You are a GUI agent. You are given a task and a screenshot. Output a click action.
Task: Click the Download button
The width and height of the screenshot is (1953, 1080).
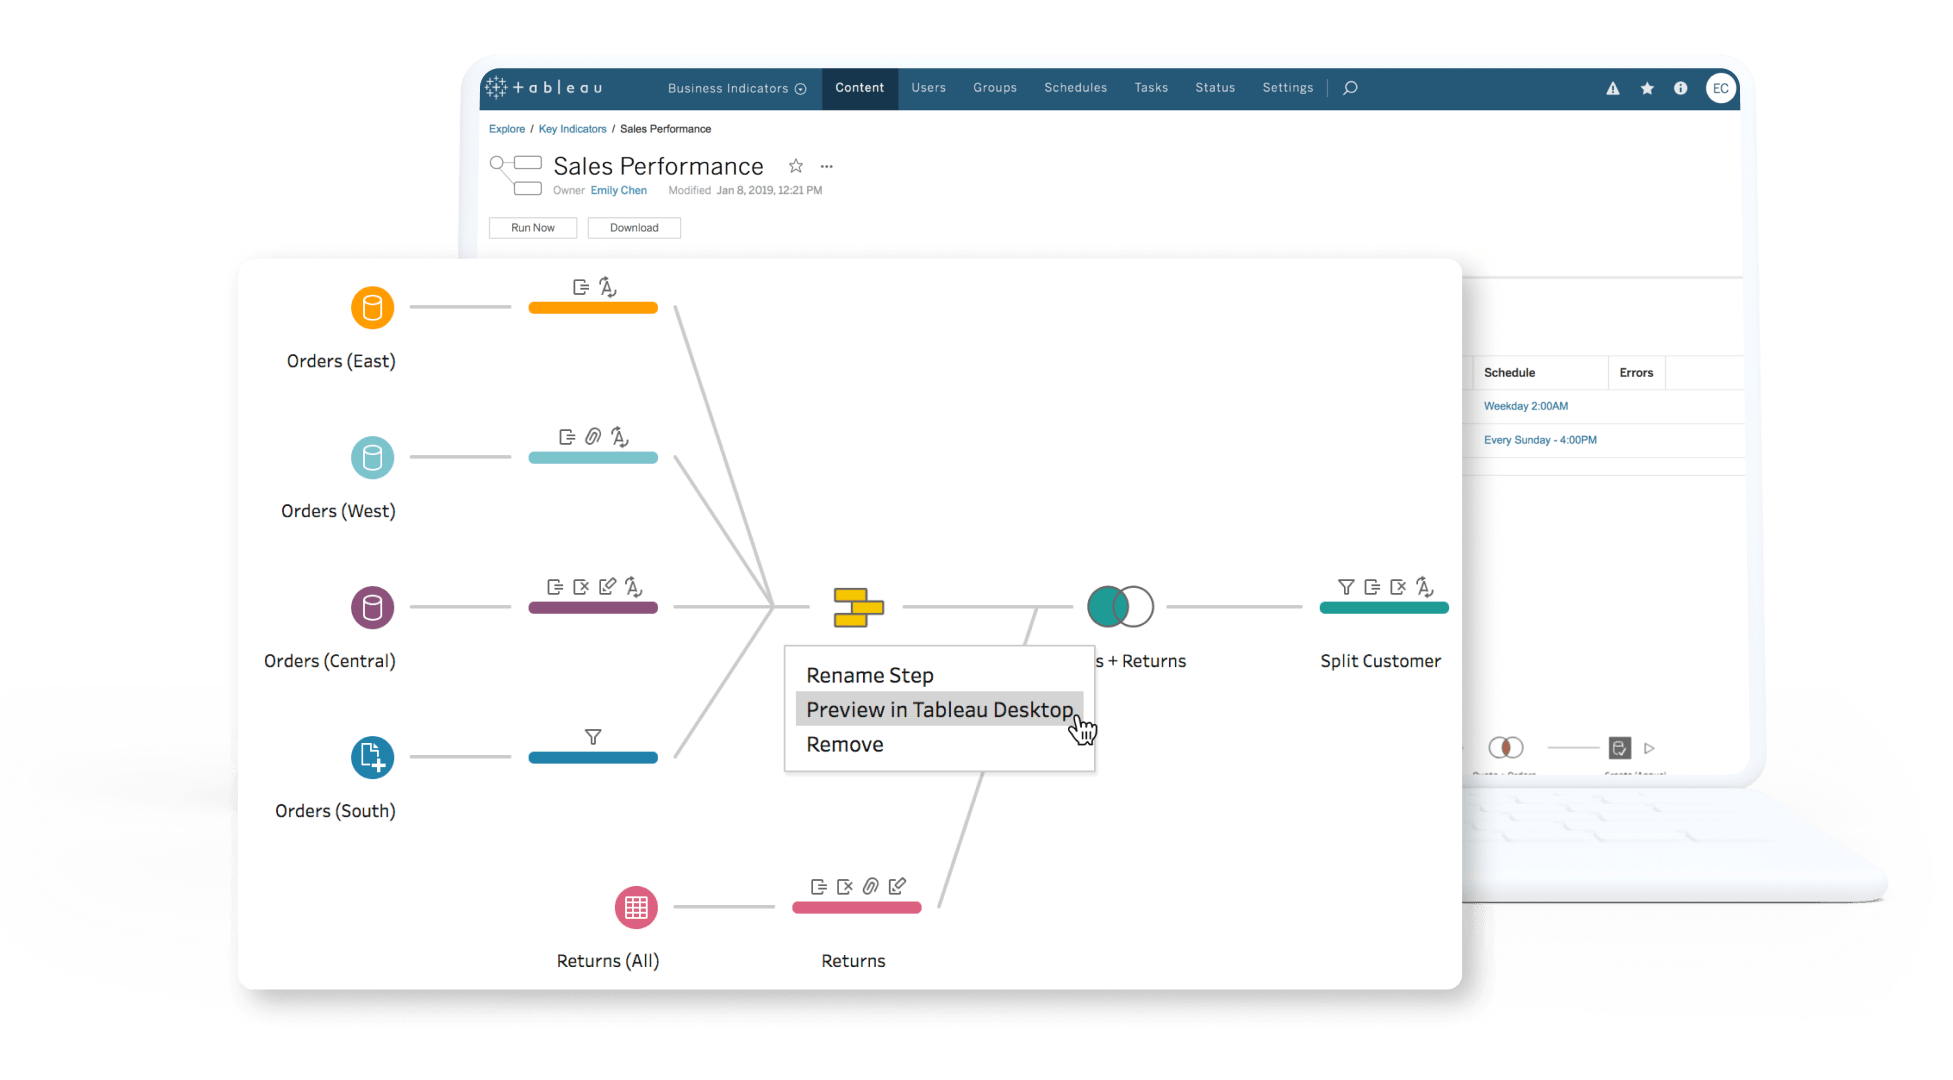[x=635, y=227]
